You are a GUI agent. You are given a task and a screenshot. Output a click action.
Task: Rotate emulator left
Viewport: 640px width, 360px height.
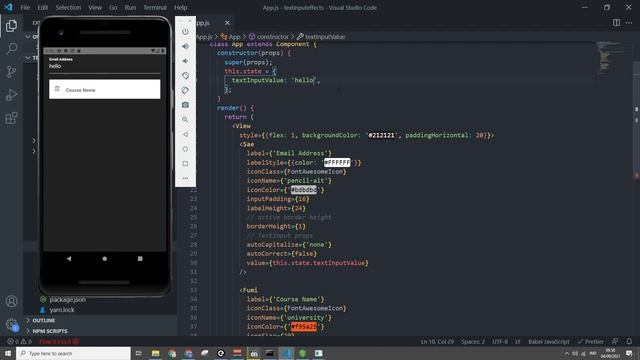tap(185, 76)
